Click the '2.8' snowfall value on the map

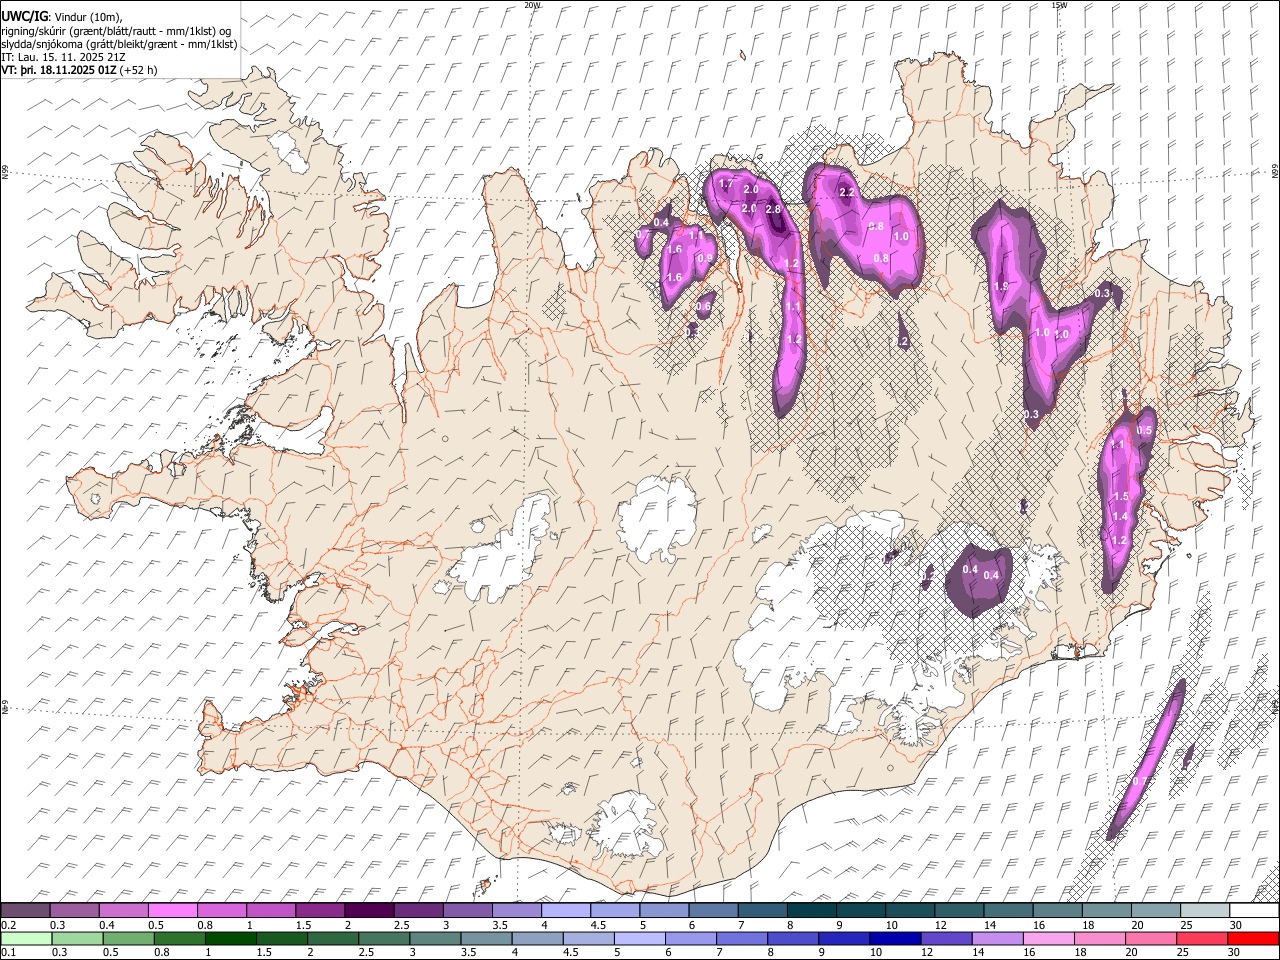pyautogui.click(x=772, y=209)
